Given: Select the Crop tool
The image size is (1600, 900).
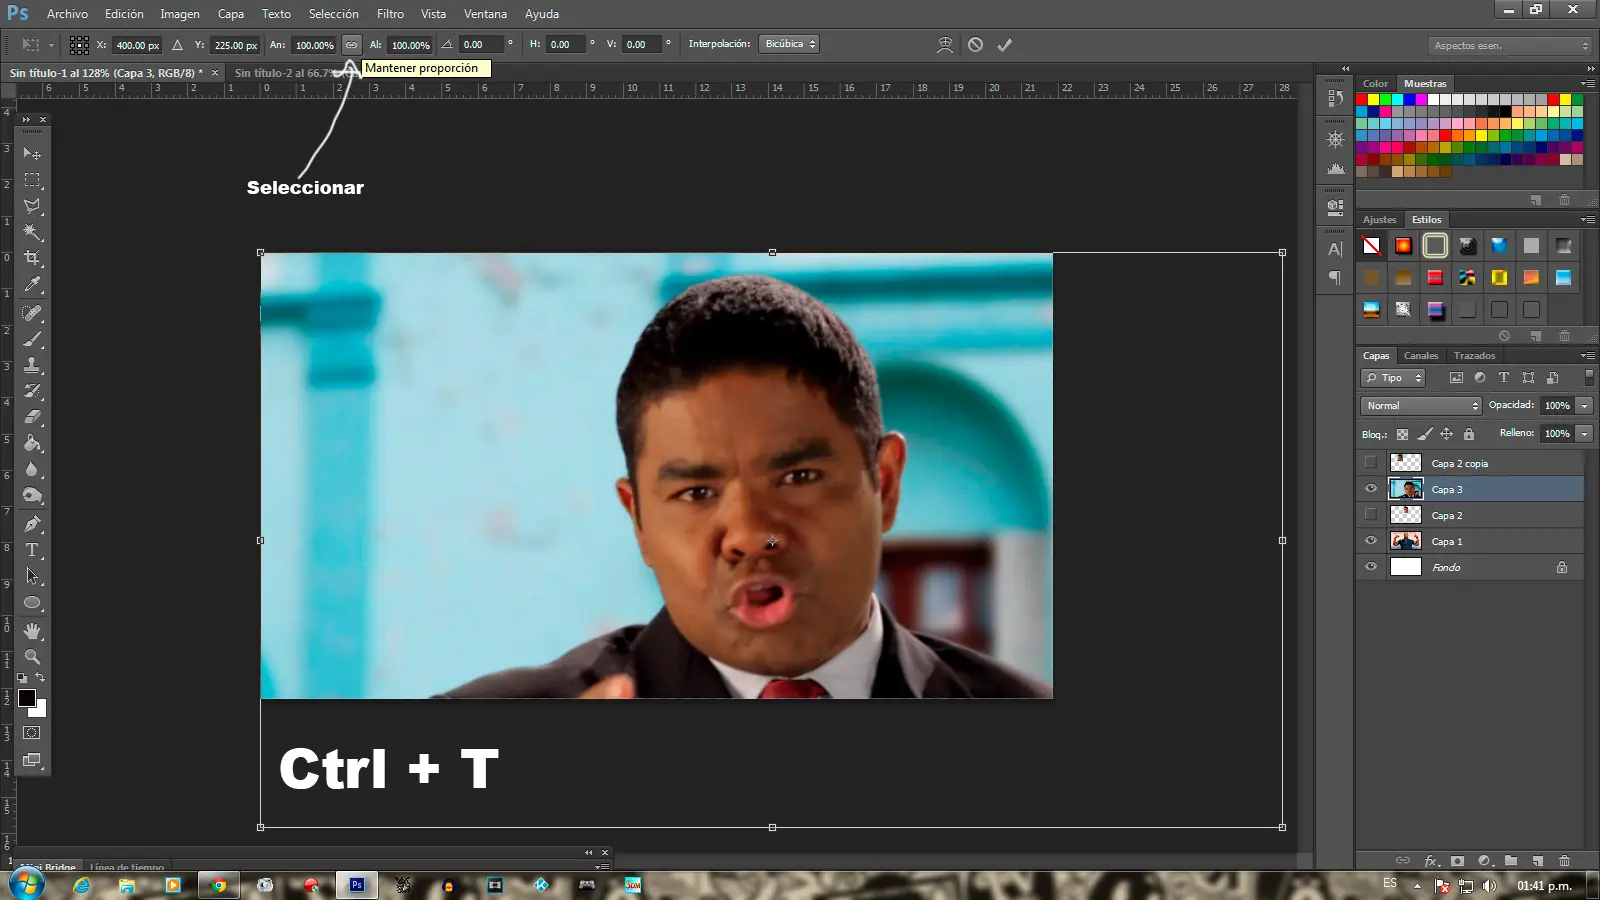Looking at the screenshot, I should pyautogui.click(x=32, y=258).
